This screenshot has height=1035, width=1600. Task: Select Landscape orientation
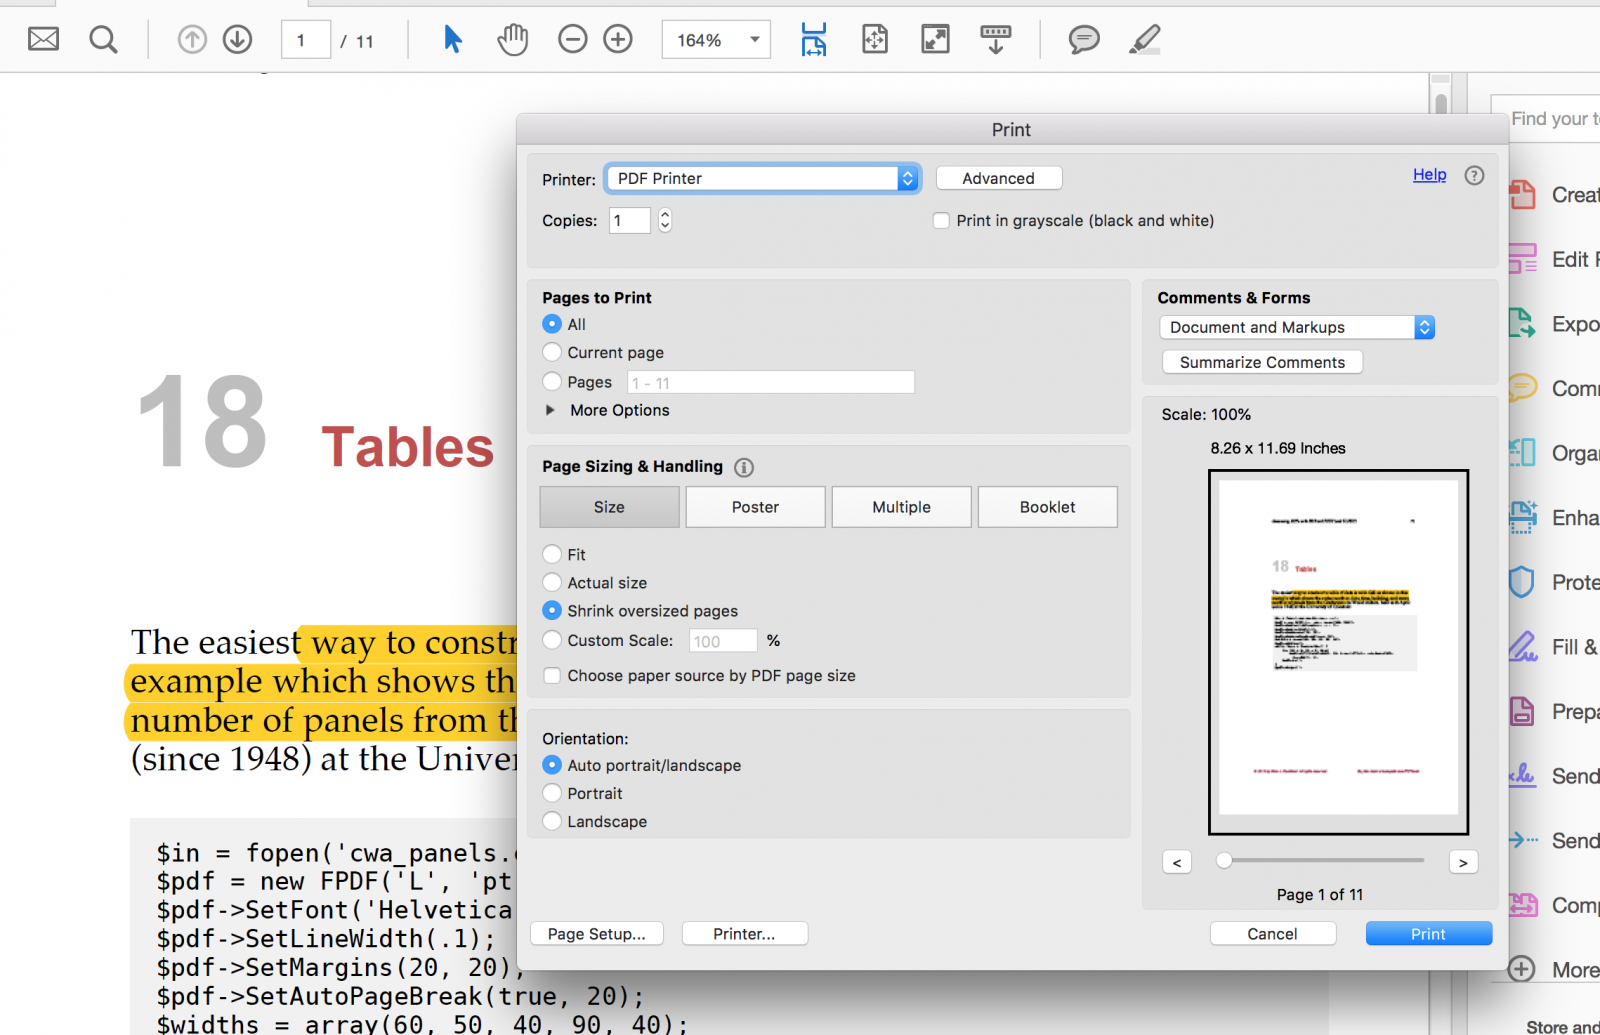click(x=552, y=821)
